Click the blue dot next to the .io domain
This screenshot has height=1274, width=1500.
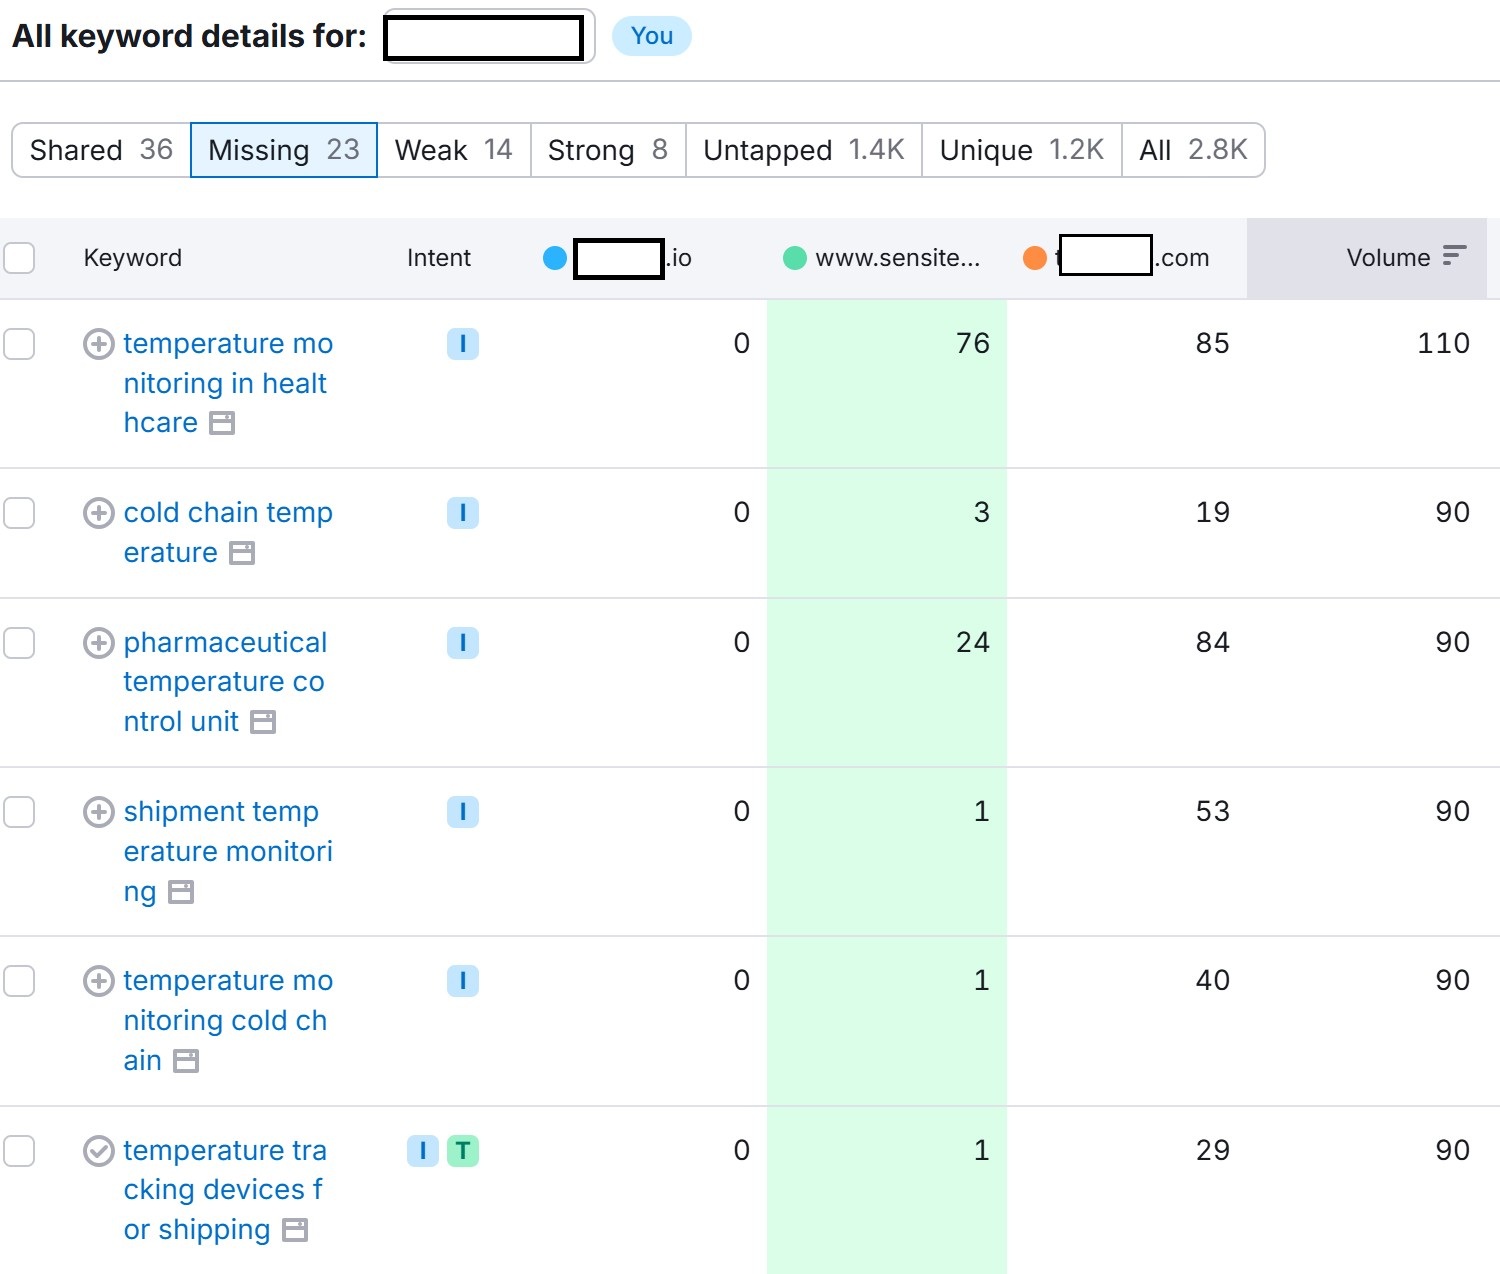point(555,257)
